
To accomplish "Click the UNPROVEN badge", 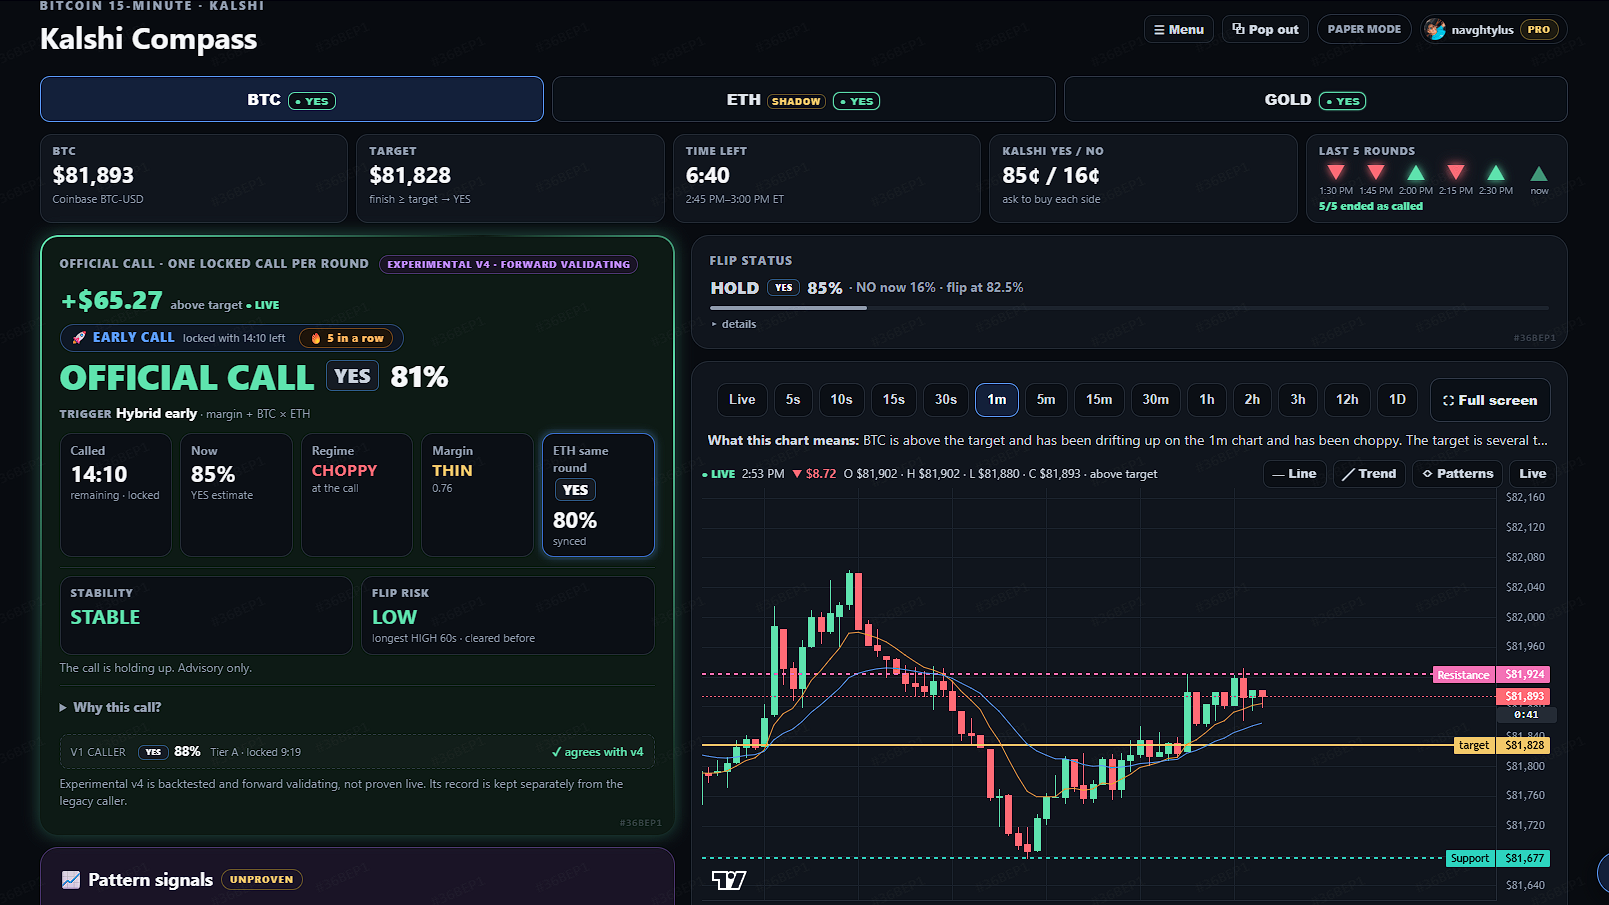I will (262, 880).
